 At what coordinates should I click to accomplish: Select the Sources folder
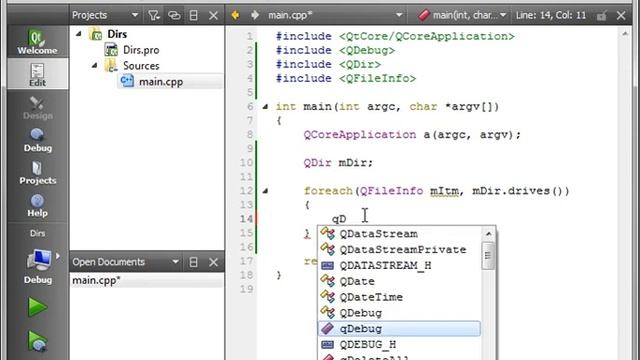pyautogui.click(x=141, y=65)
